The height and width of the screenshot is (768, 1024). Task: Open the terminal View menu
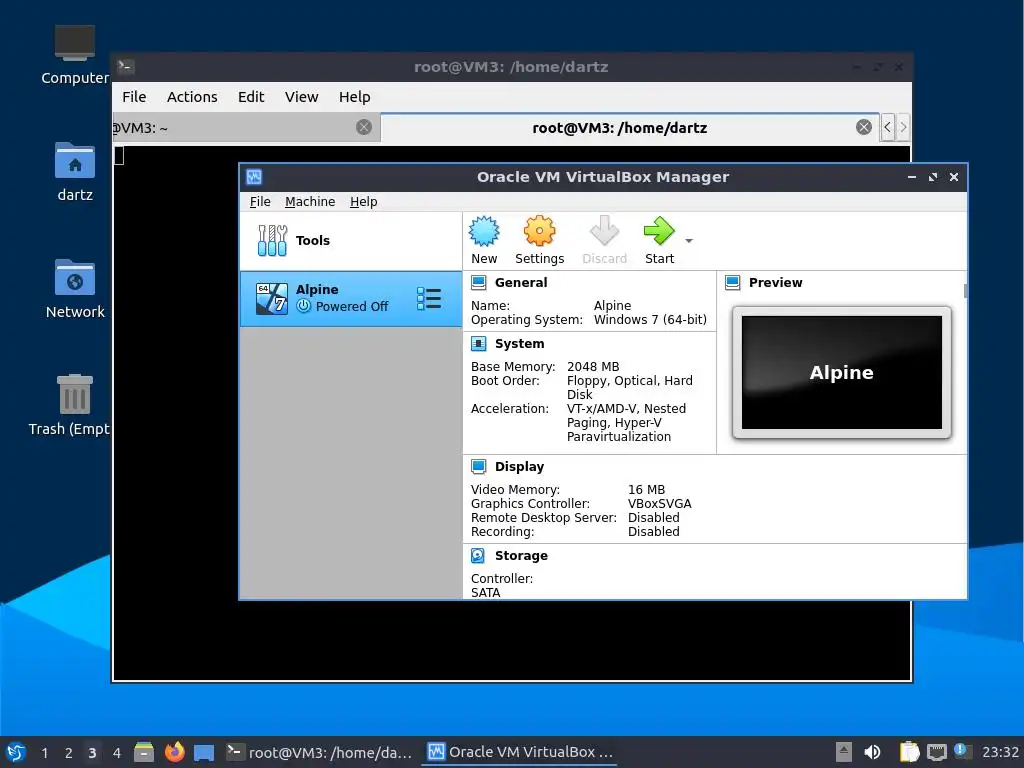[x=301, y=97]
